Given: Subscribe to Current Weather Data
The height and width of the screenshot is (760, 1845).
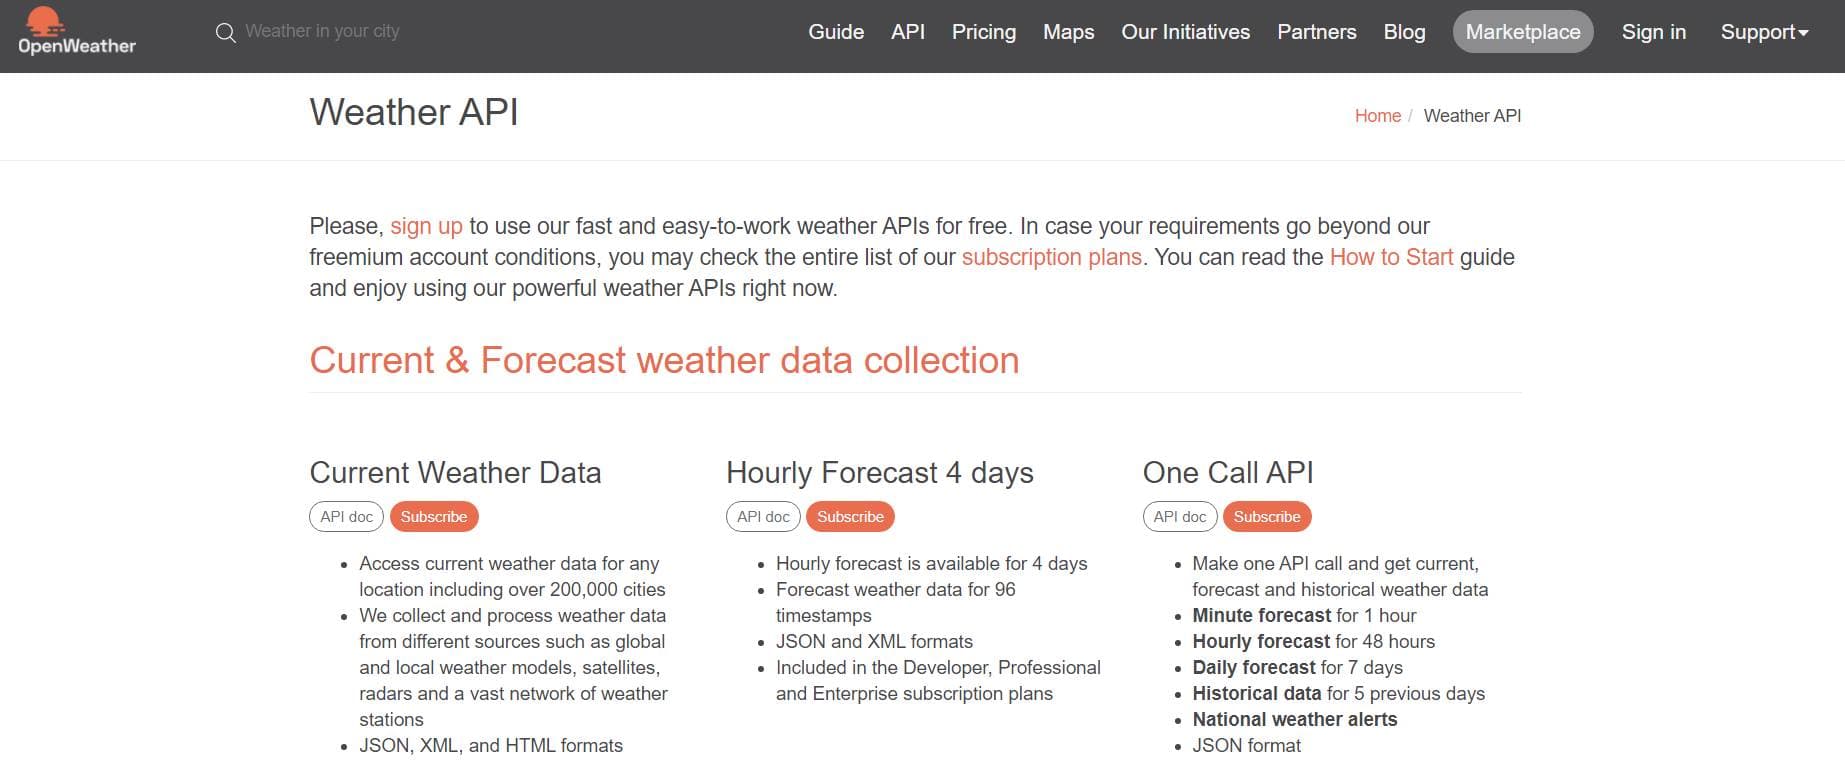Looking at the screenshot, I should click(x=434, y=517).
